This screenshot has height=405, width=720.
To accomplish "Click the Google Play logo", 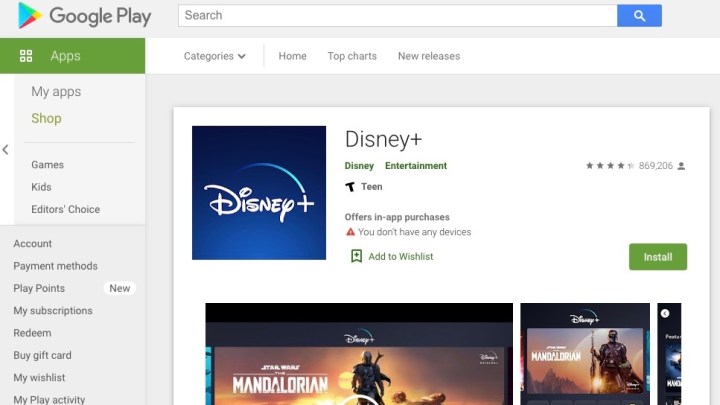I will pyautogui.click(x=84, y=16).
